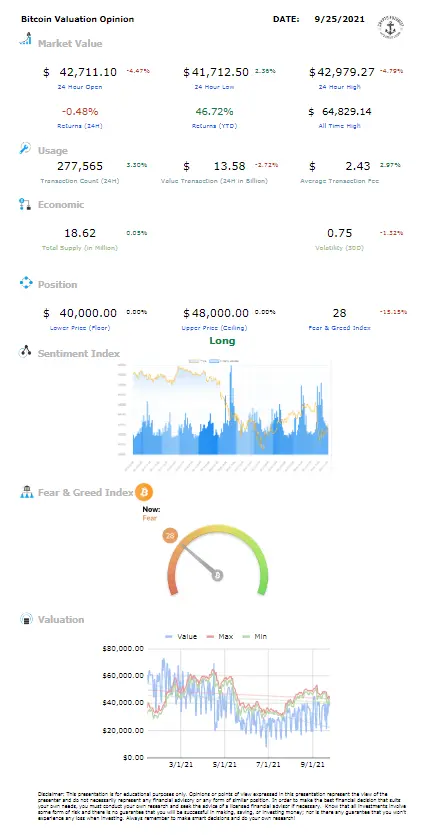Click the Returns (24H) label
This screenshot has width=434, height=835.
click(x=80, y=126)
